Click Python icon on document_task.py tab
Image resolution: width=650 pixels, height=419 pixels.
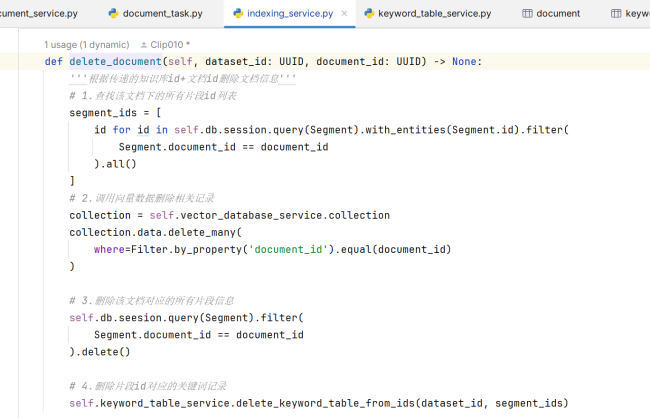[x=112, y=14]
